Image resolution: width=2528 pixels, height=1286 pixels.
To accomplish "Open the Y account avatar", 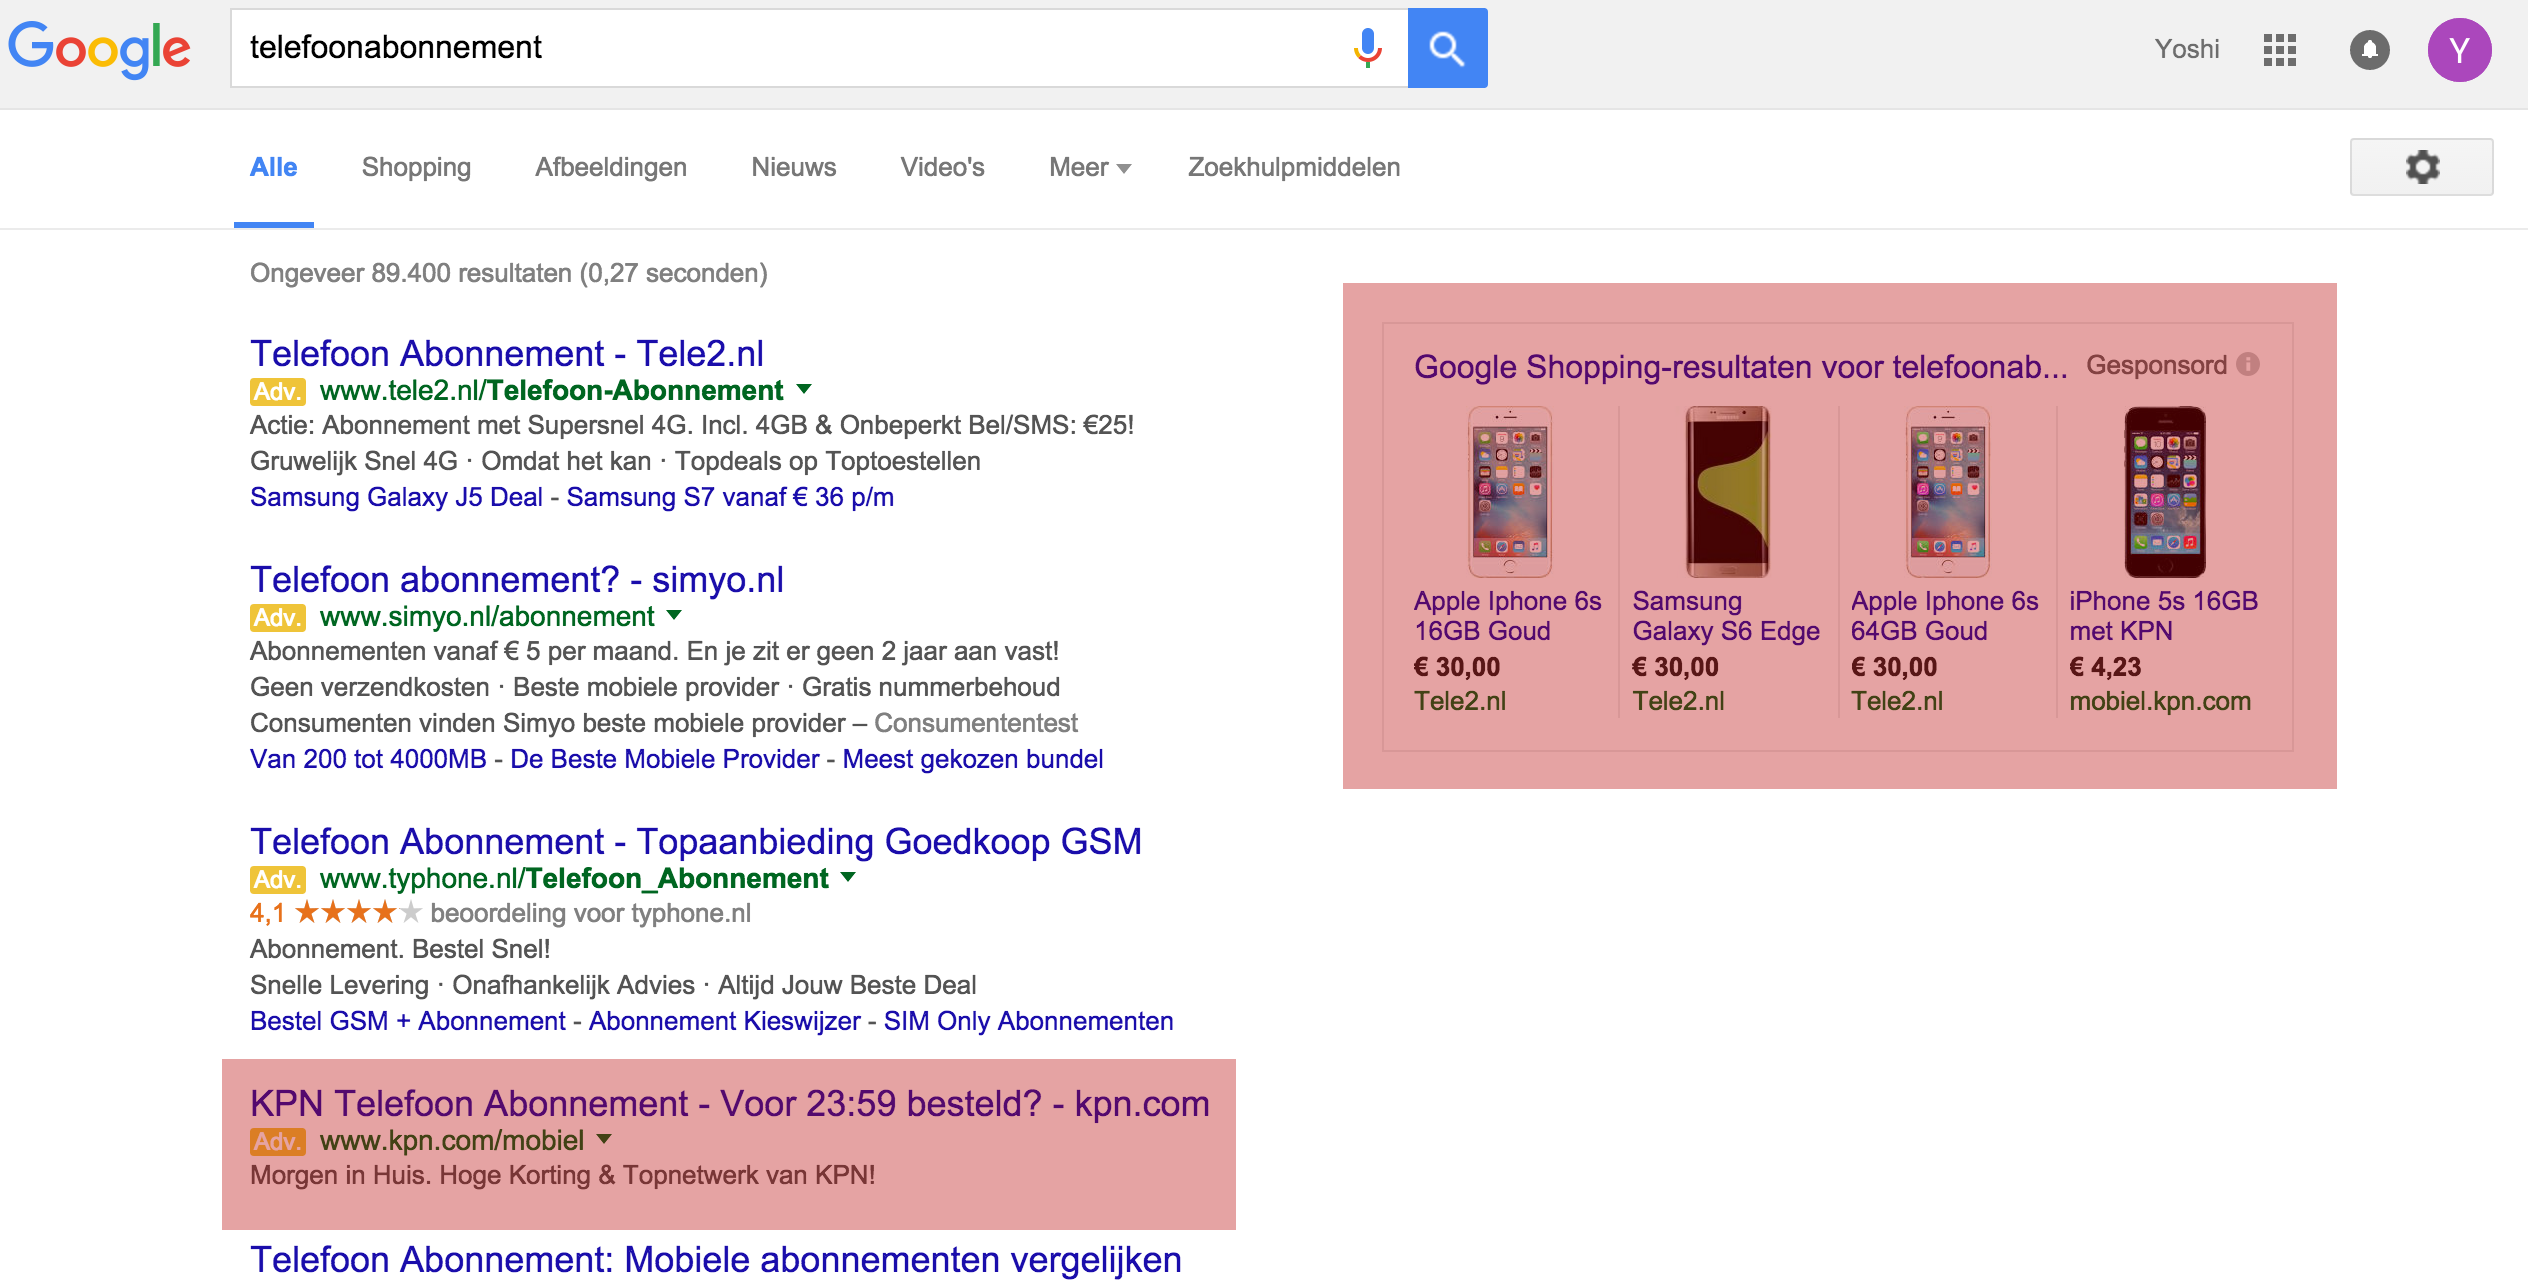I will click(x=2459, y=50).
